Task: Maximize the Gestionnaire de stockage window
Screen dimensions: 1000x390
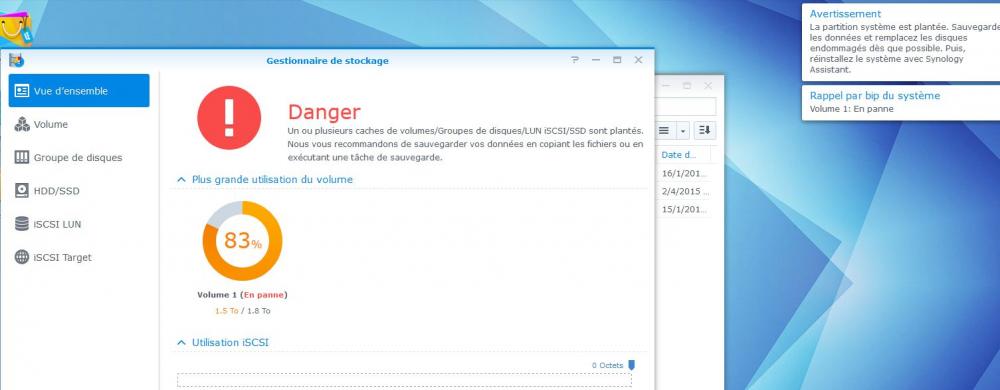Action: 617,60
